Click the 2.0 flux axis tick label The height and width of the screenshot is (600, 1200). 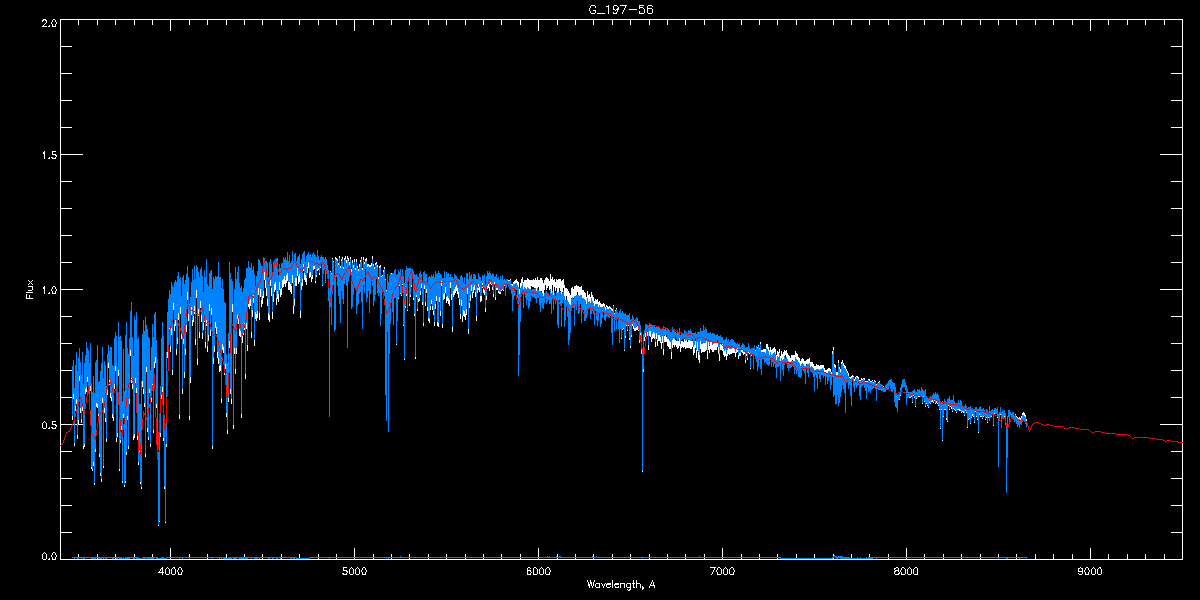coord(47,22)
